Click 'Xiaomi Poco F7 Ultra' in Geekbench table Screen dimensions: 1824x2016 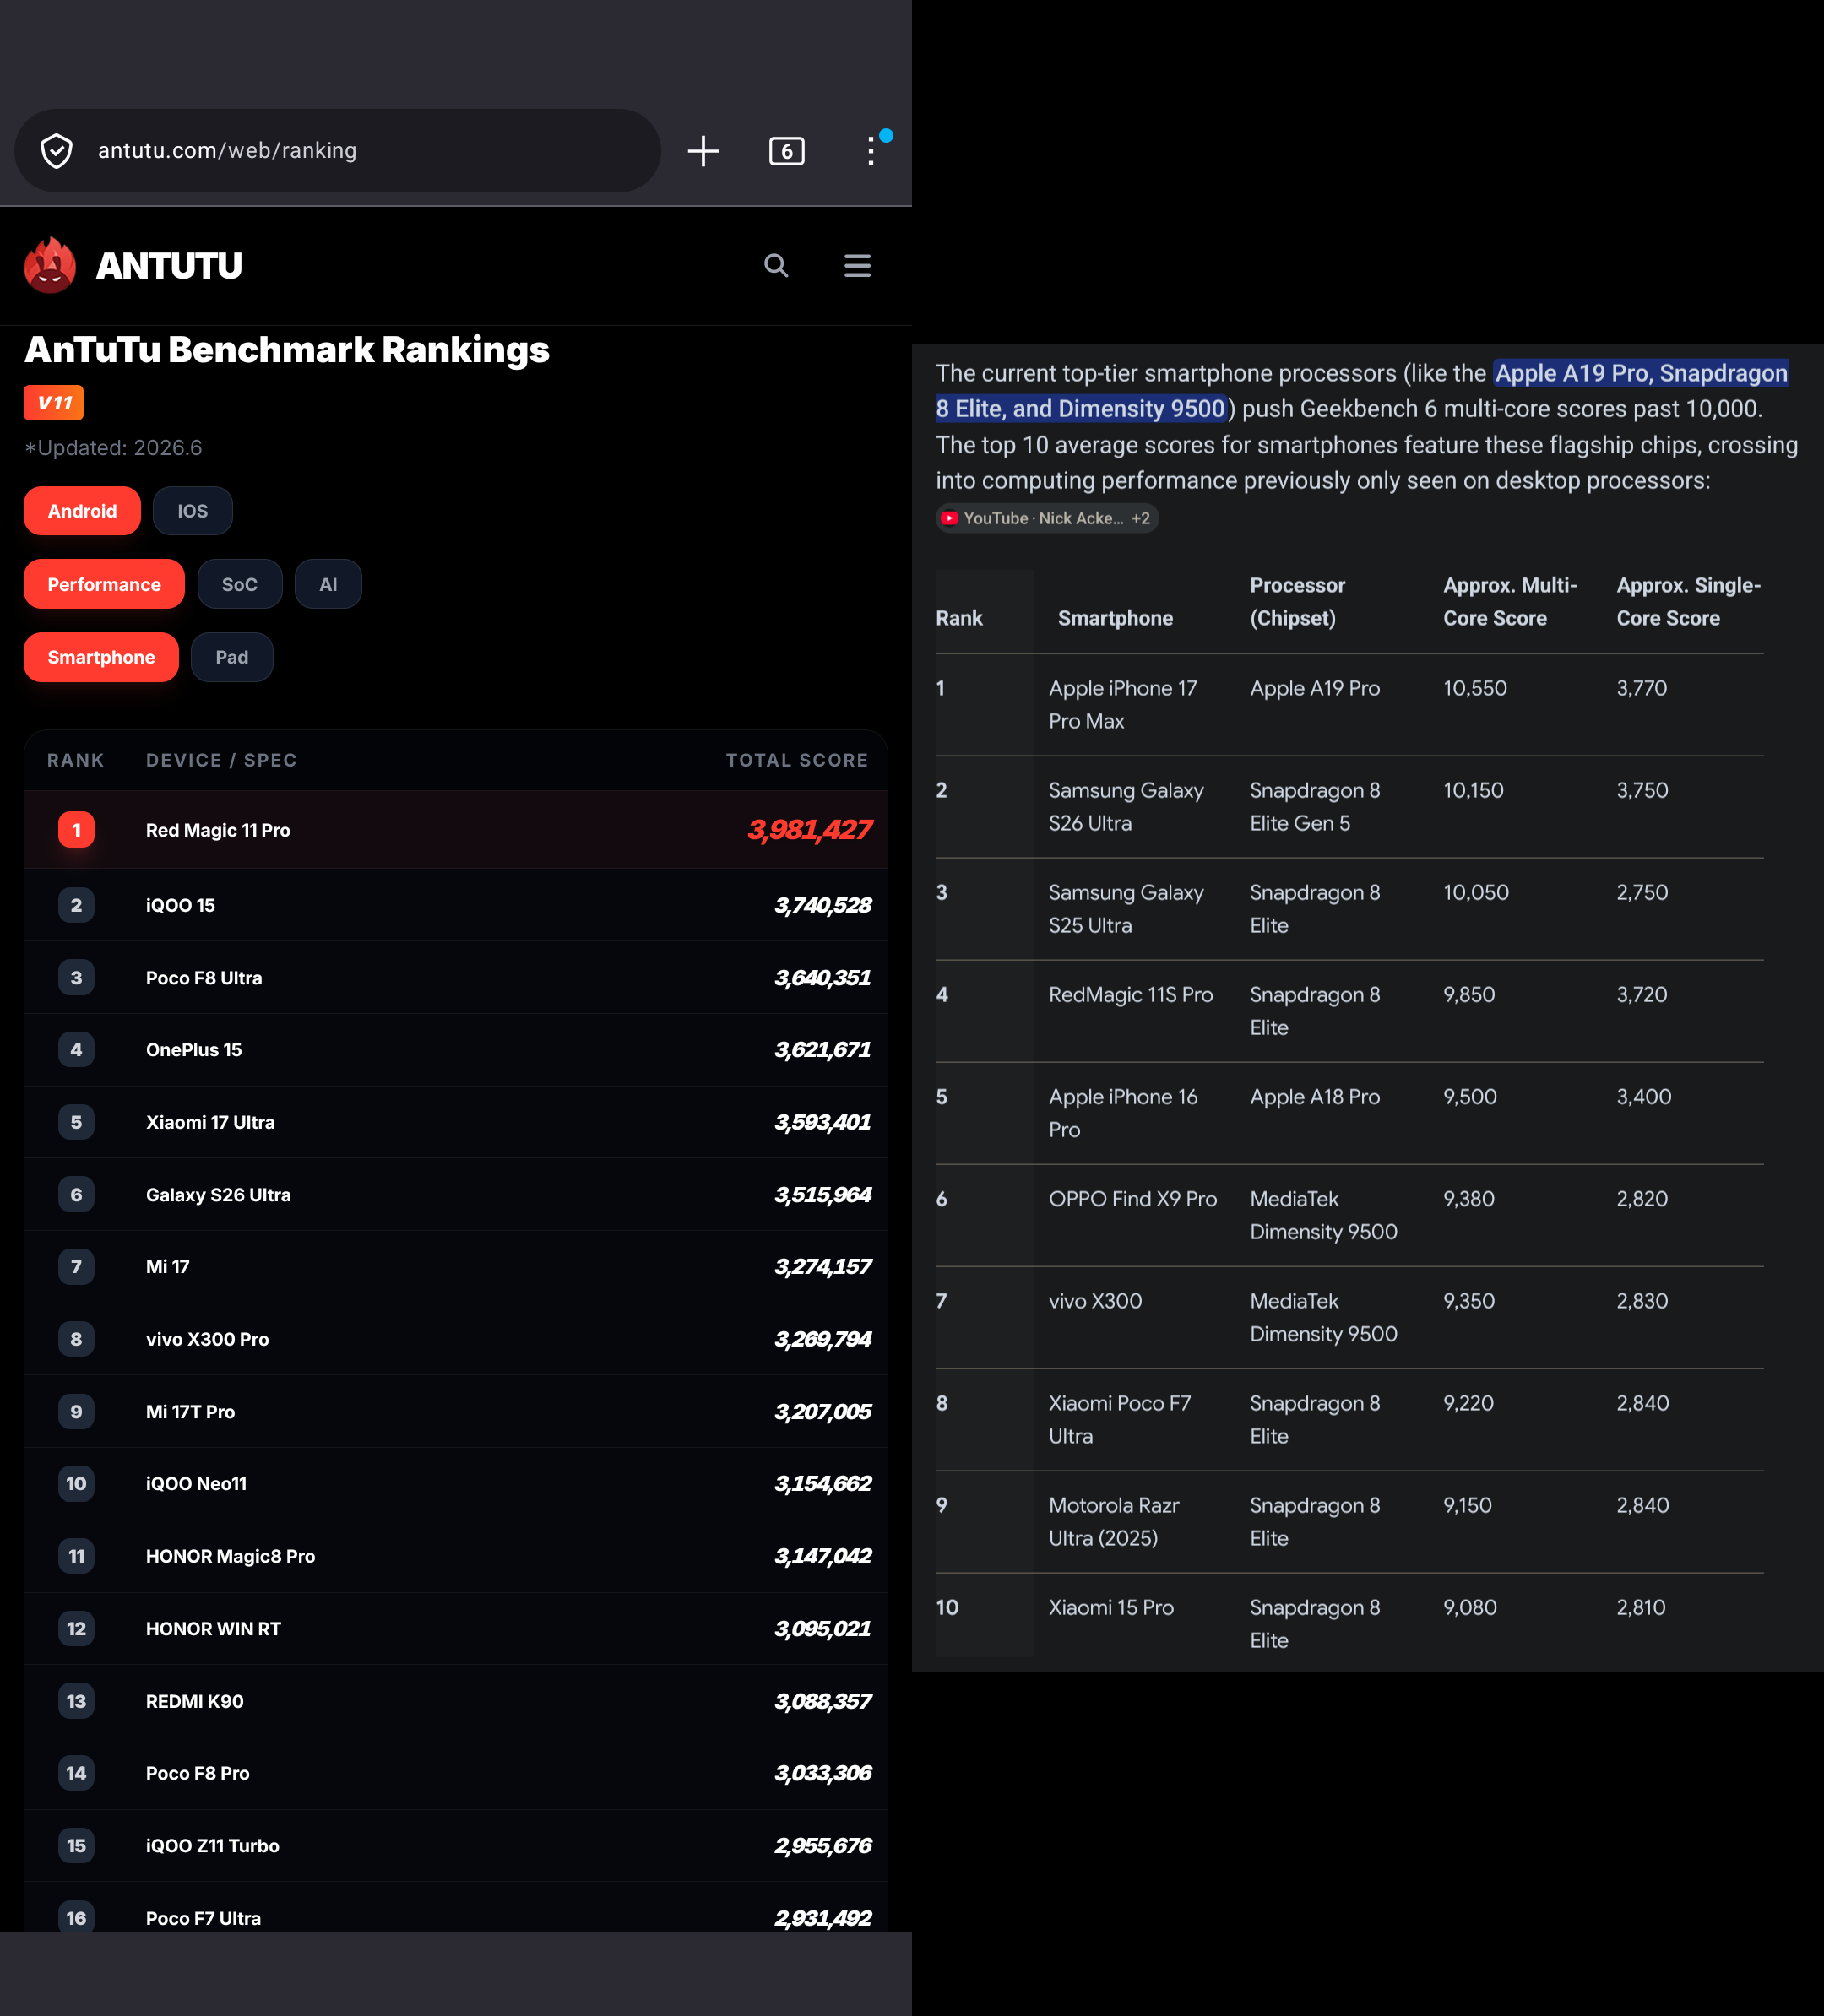1120,1420
